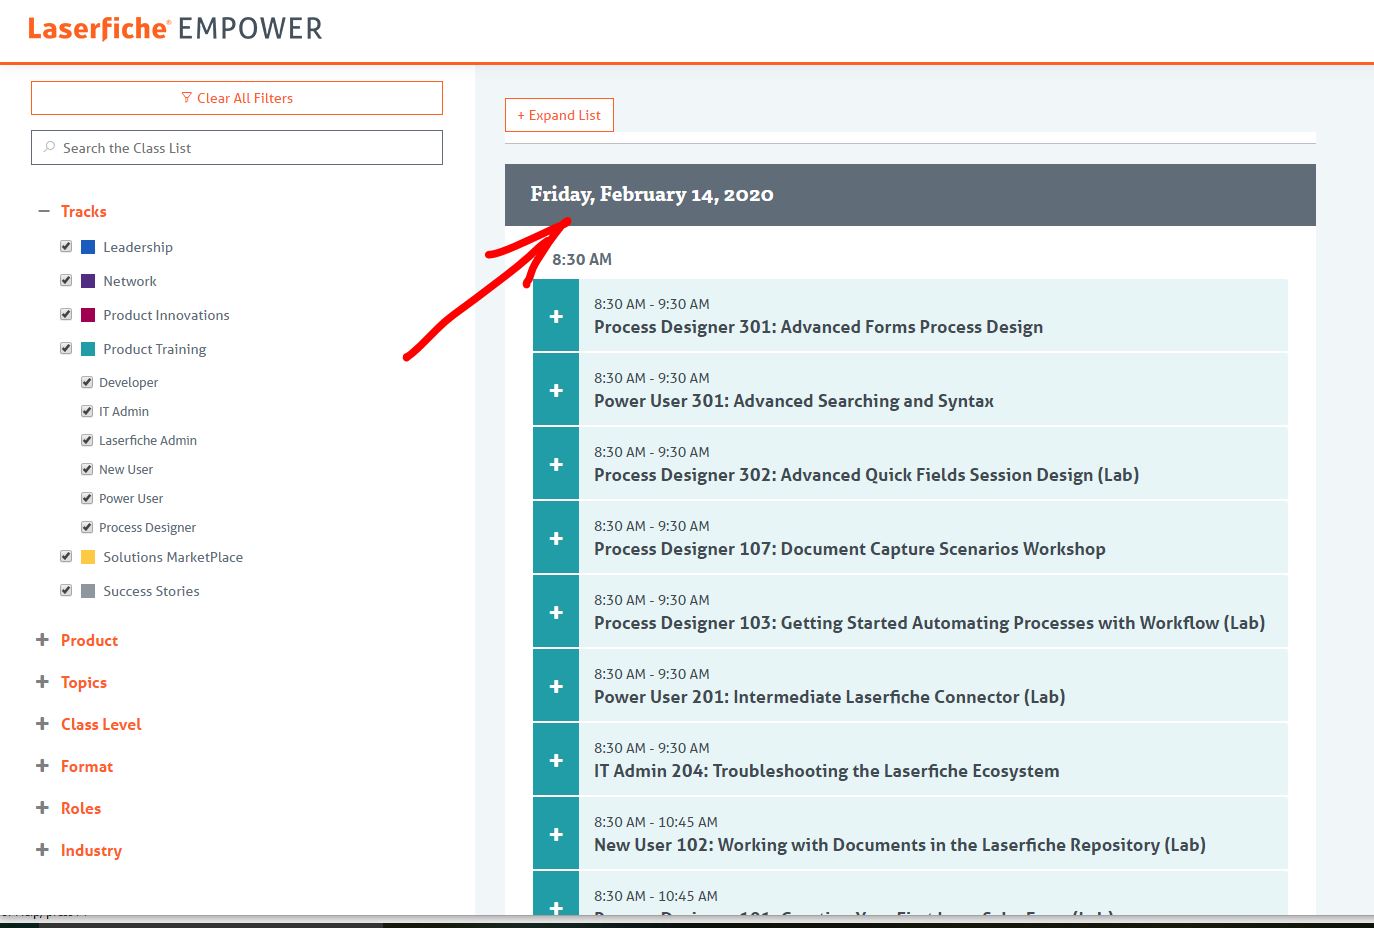Uncheck the Product Innovations checkbox
Image resolution: width=1374 pixels, height=928 pixels.
point(66,314)
